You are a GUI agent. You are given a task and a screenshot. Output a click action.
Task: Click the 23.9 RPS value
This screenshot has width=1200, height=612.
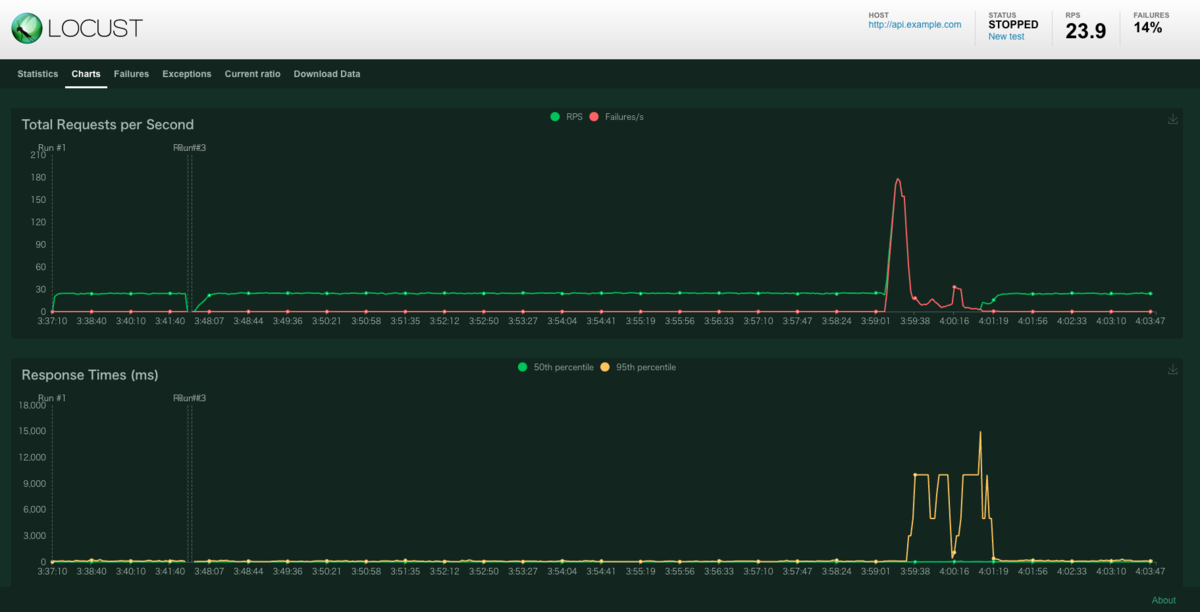coord(1086,31)
